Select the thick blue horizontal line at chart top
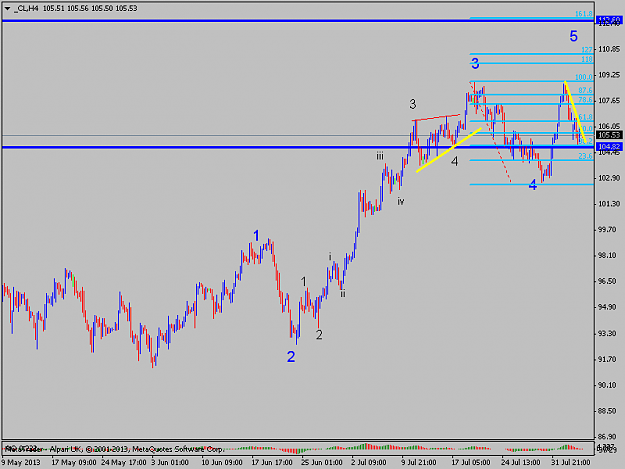625x469 pixels. click(x=298, y=20)
